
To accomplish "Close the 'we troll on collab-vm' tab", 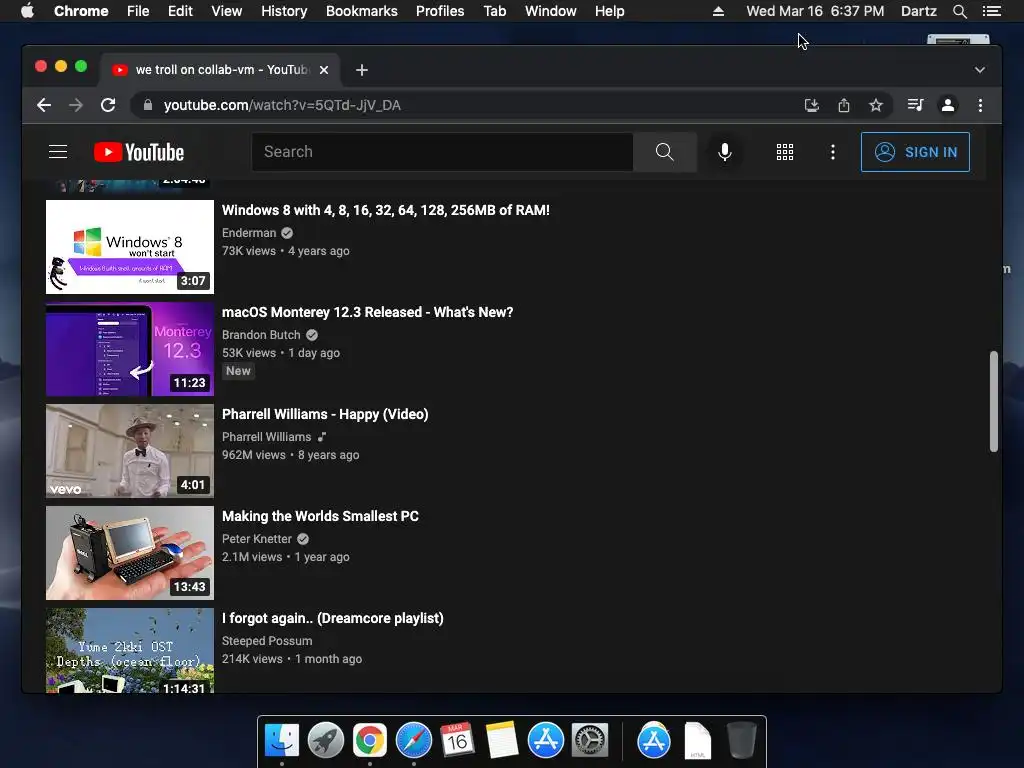I will [324, 70].
